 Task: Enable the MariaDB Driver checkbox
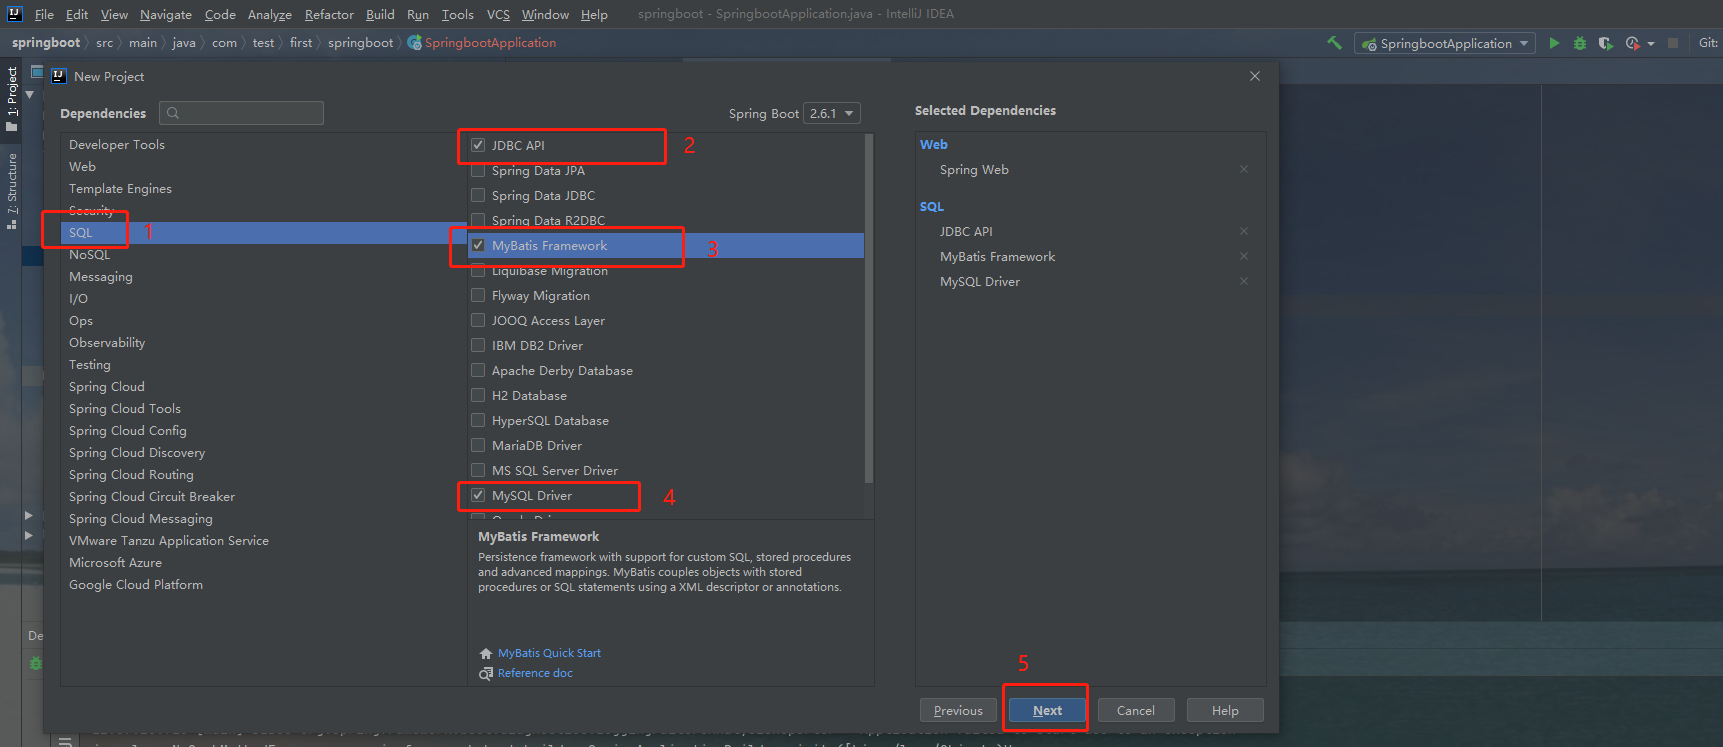point(478,445)
